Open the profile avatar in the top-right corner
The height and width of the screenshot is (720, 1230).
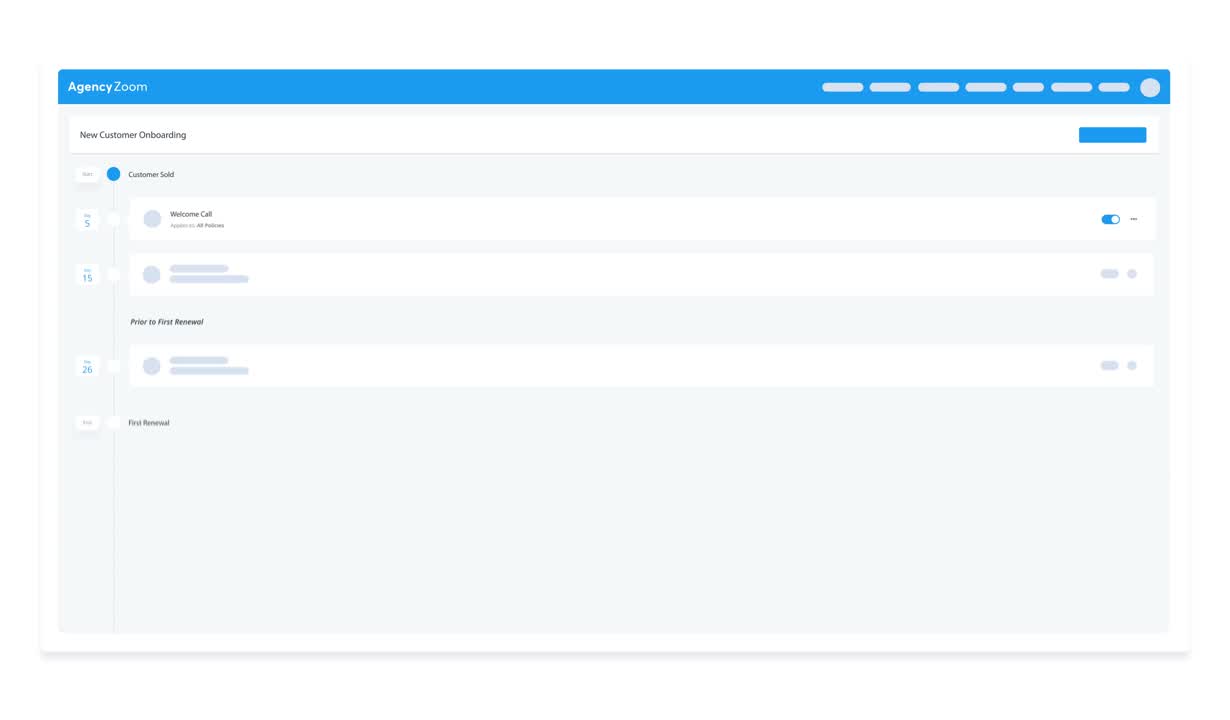pyautogui.click(x=1150, y=87)
